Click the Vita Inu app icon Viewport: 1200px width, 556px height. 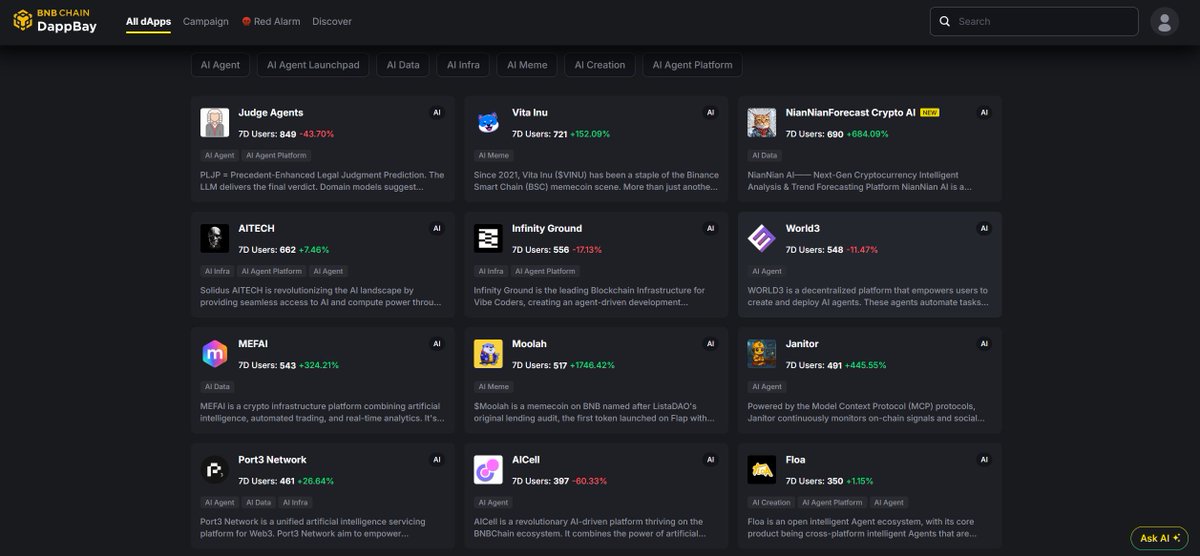488,122
